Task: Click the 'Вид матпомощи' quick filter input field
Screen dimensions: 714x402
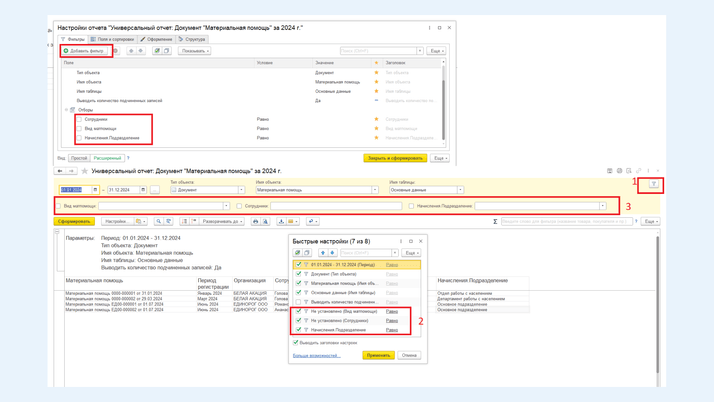Action: coord(160,206)
